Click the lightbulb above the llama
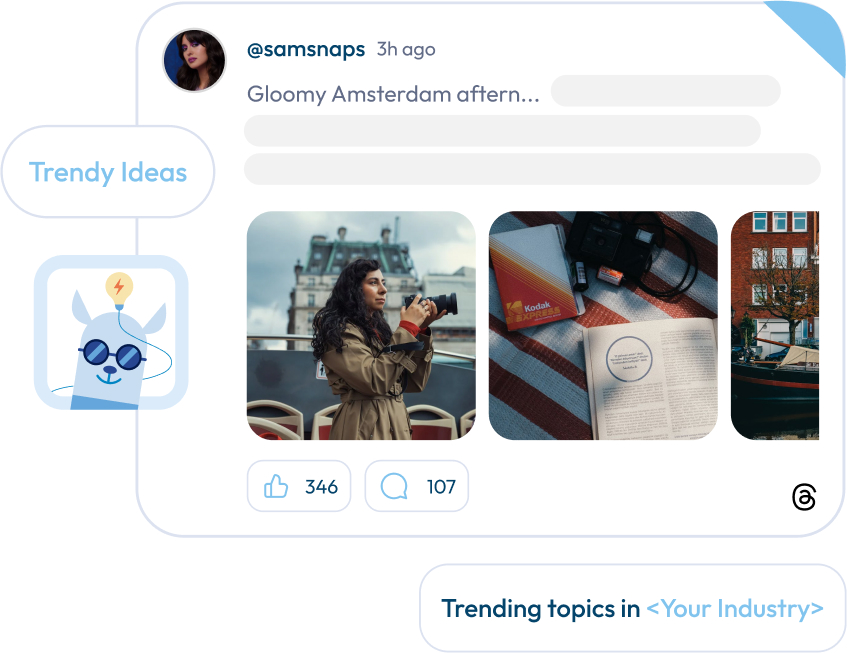This screenshot has width=847, height=653. [119, 288]
